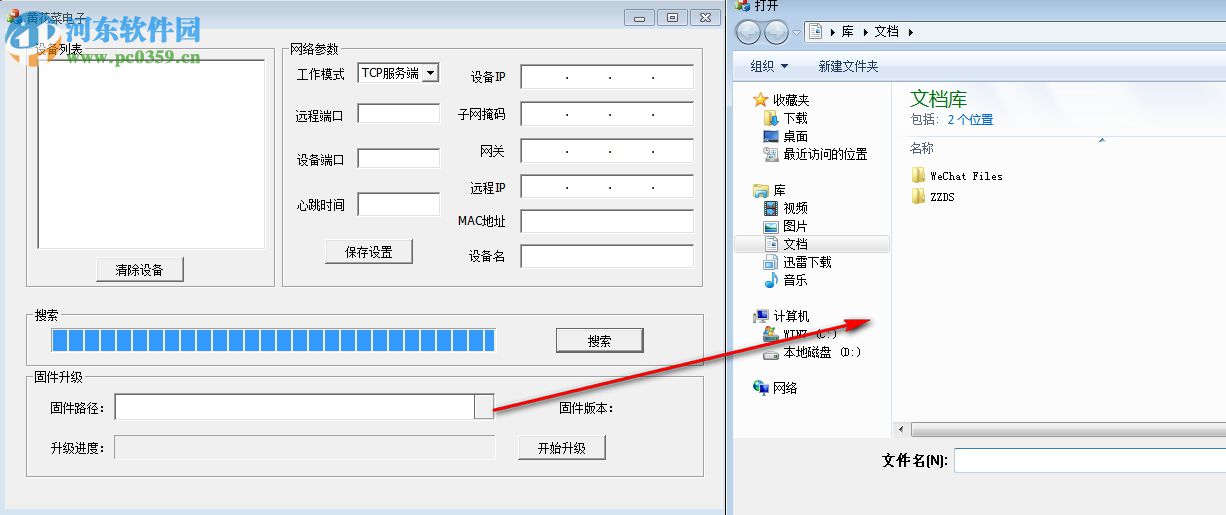1226x515 pixels.
Task: Click the forward navigation arrow in Open dialog
Action: pyautogui.click(x=776, y=32)
